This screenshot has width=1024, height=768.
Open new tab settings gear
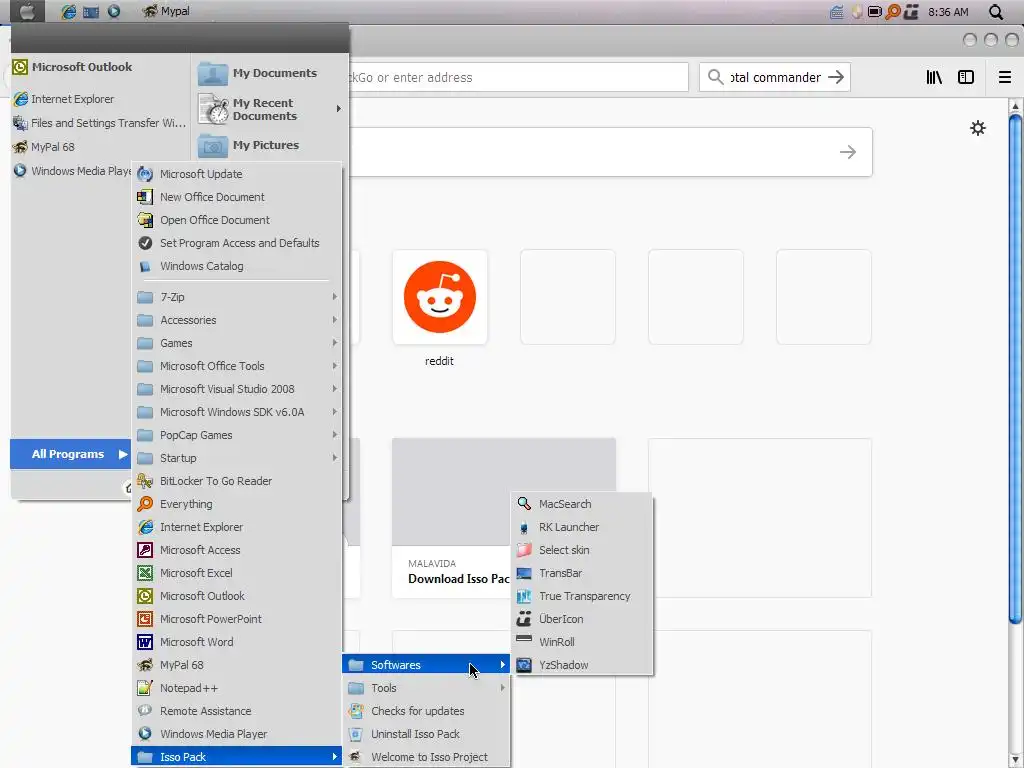tap(978, 128)
